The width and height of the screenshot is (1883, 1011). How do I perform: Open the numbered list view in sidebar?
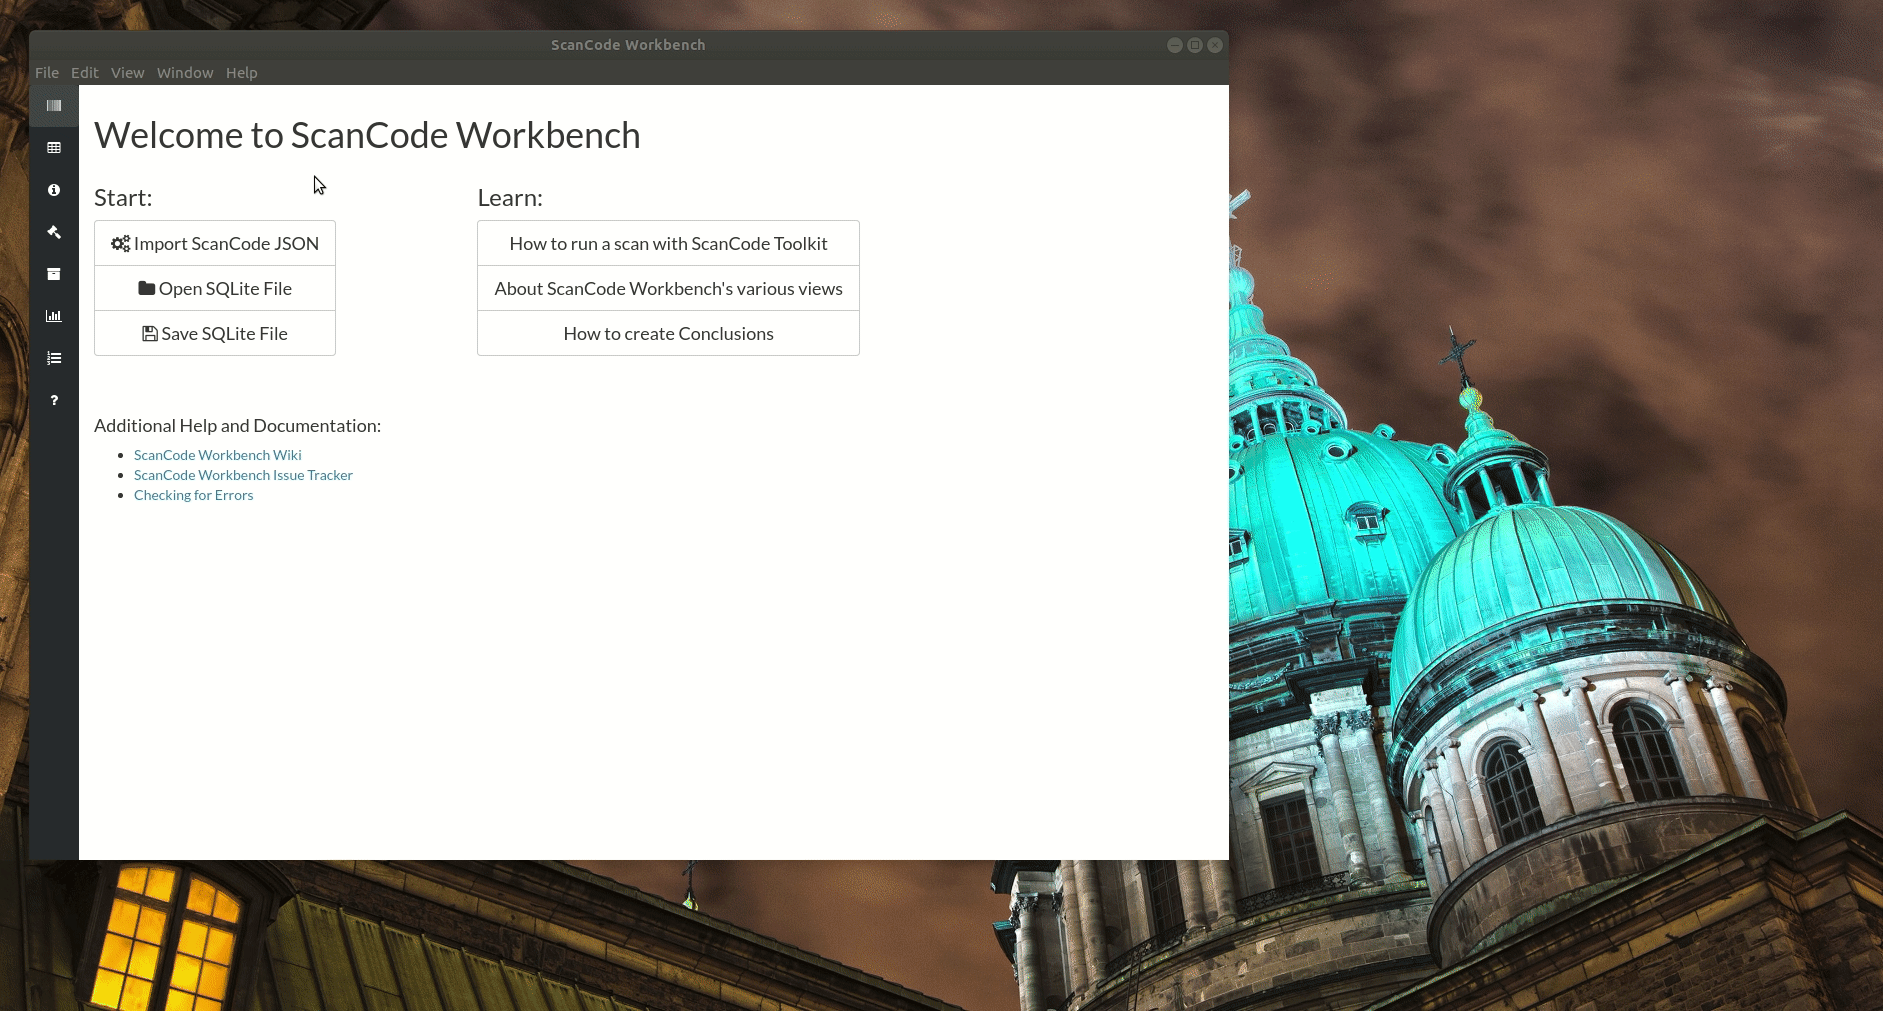[x=54, y=358]
